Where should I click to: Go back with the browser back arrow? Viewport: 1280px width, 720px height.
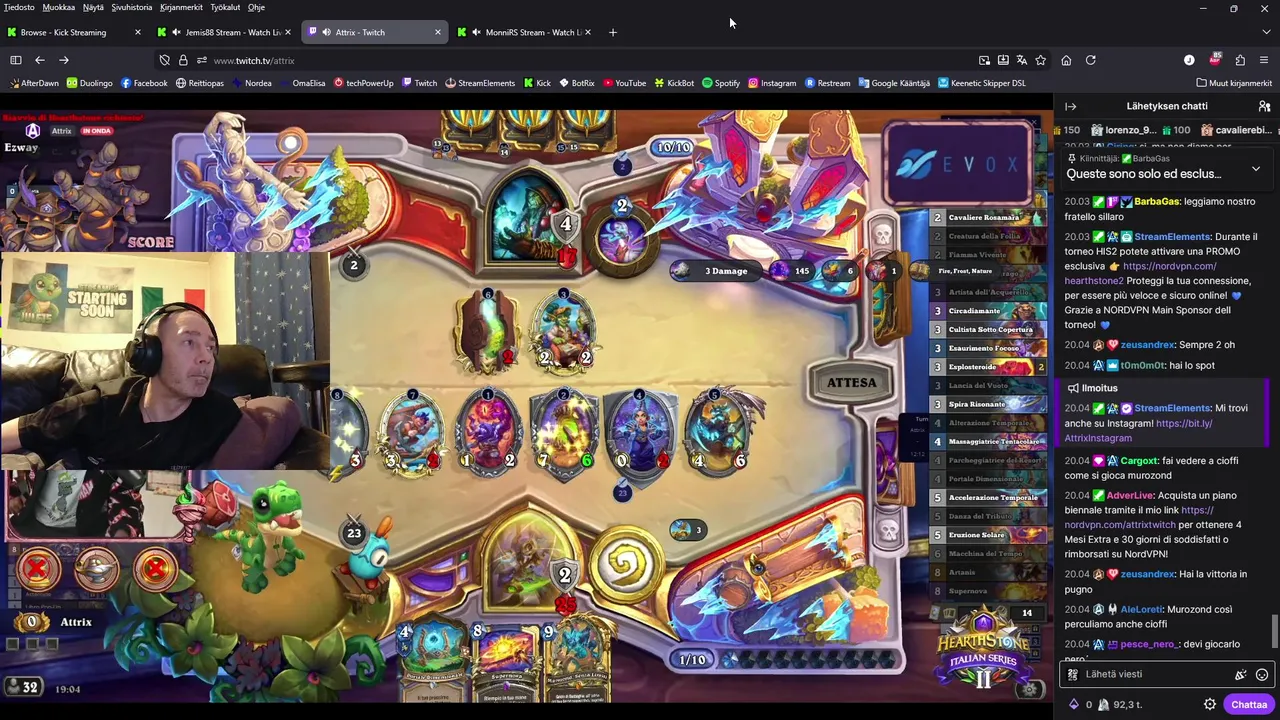pyautogui.click(x=40, y=60)
